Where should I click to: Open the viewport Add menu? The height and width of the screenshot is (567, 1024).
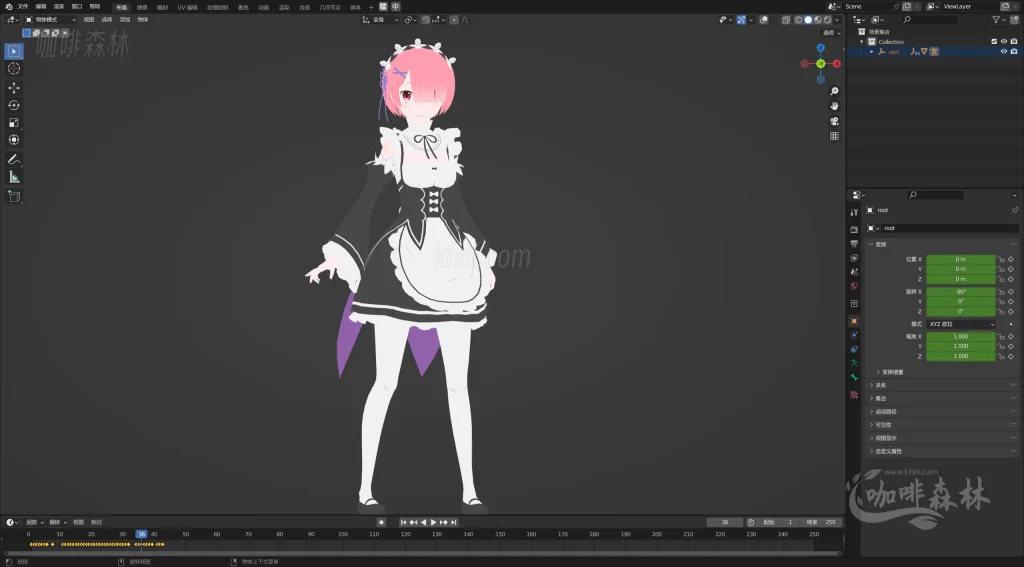[125, 20]
